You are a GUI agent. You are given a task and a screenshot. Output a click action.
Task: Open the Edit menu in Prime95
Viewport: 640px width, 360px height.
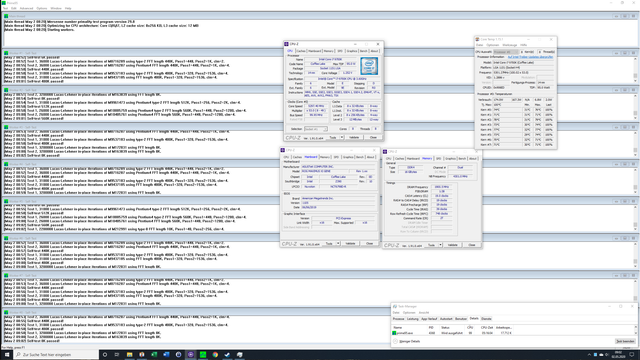tap(14, 8)
